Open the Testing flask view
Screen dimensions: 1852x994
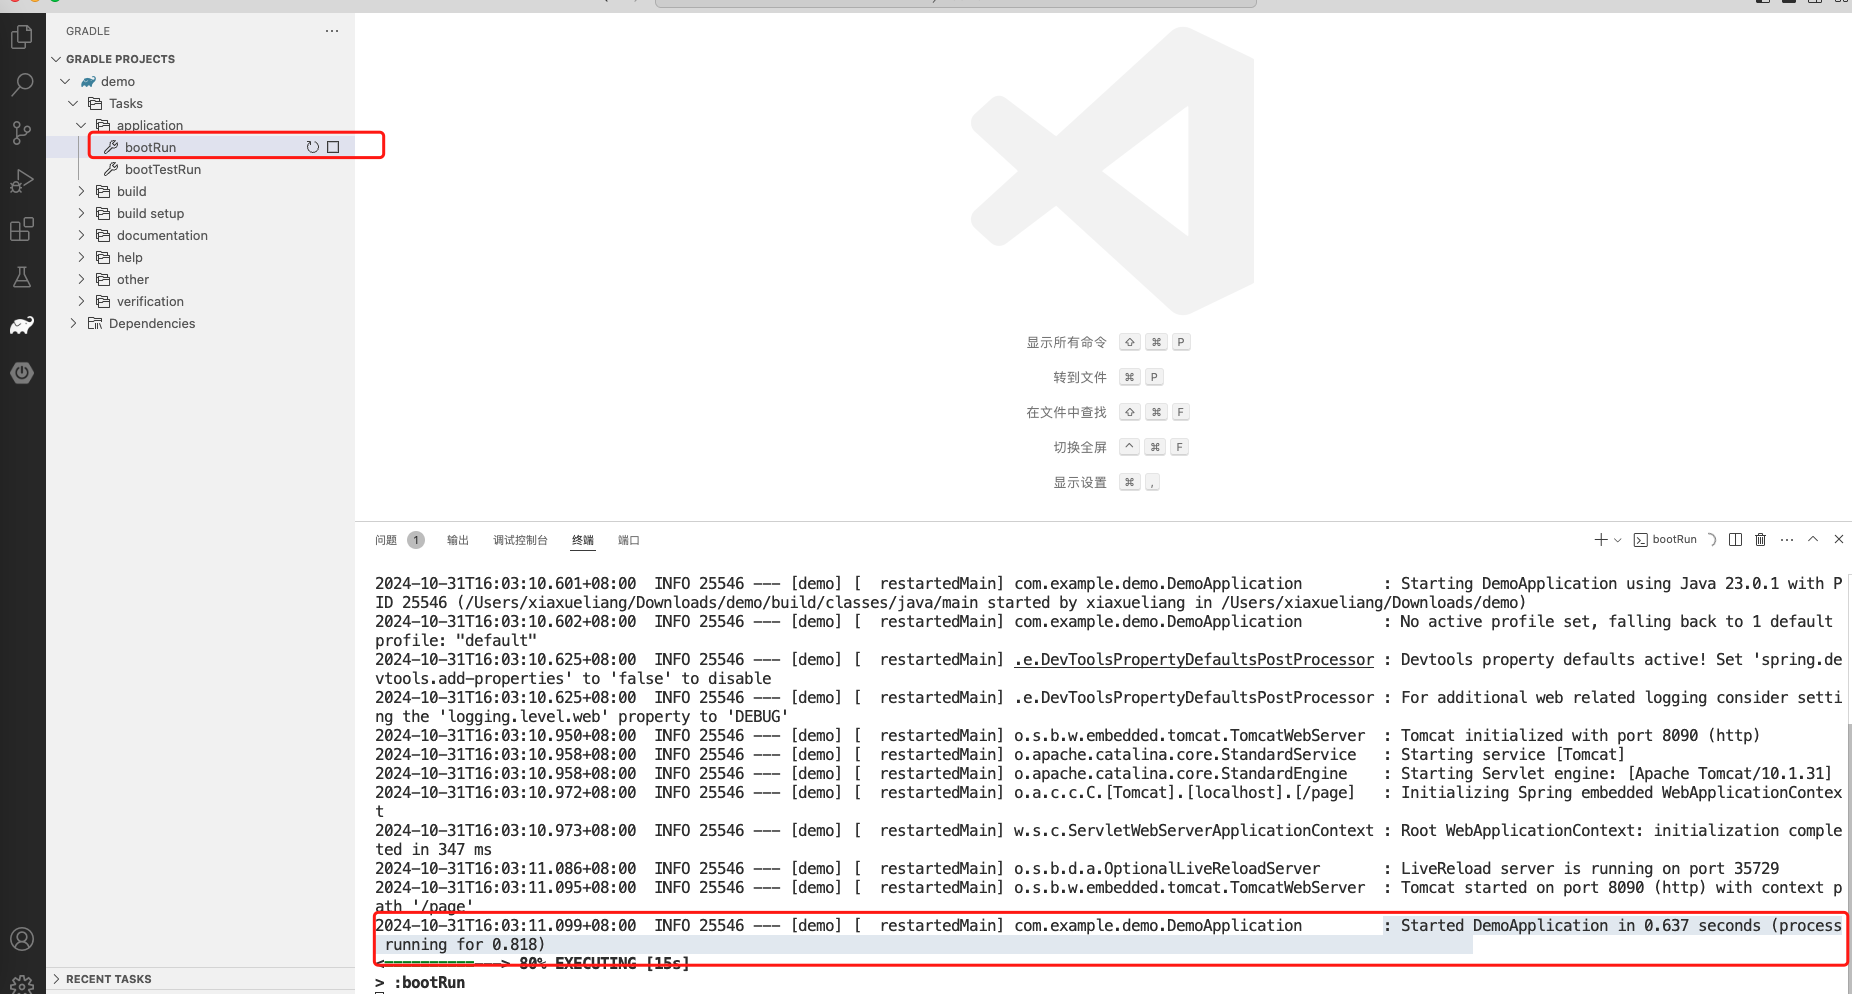22,277
